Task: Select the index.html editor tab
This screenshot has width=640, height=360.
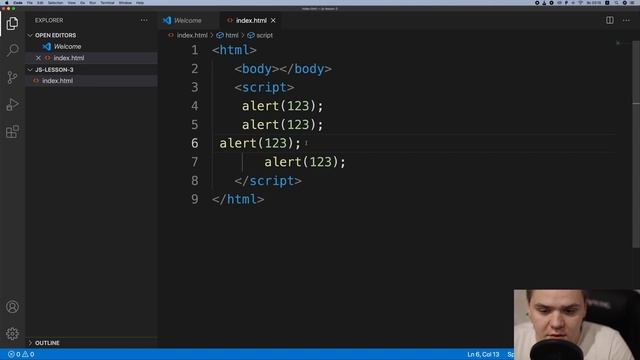Action: pos(251,20)
